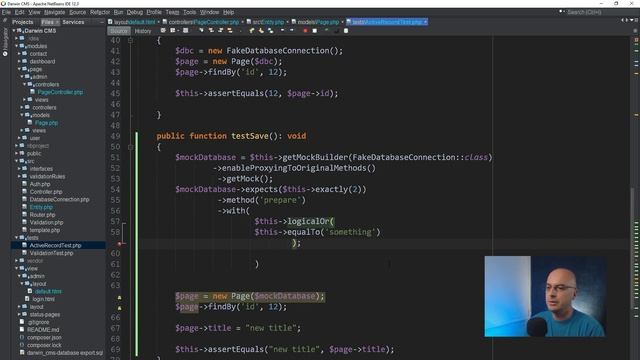This screenshot has height=360, width=640.
Task: Close the Files panel tab
Action: (57, 22)
